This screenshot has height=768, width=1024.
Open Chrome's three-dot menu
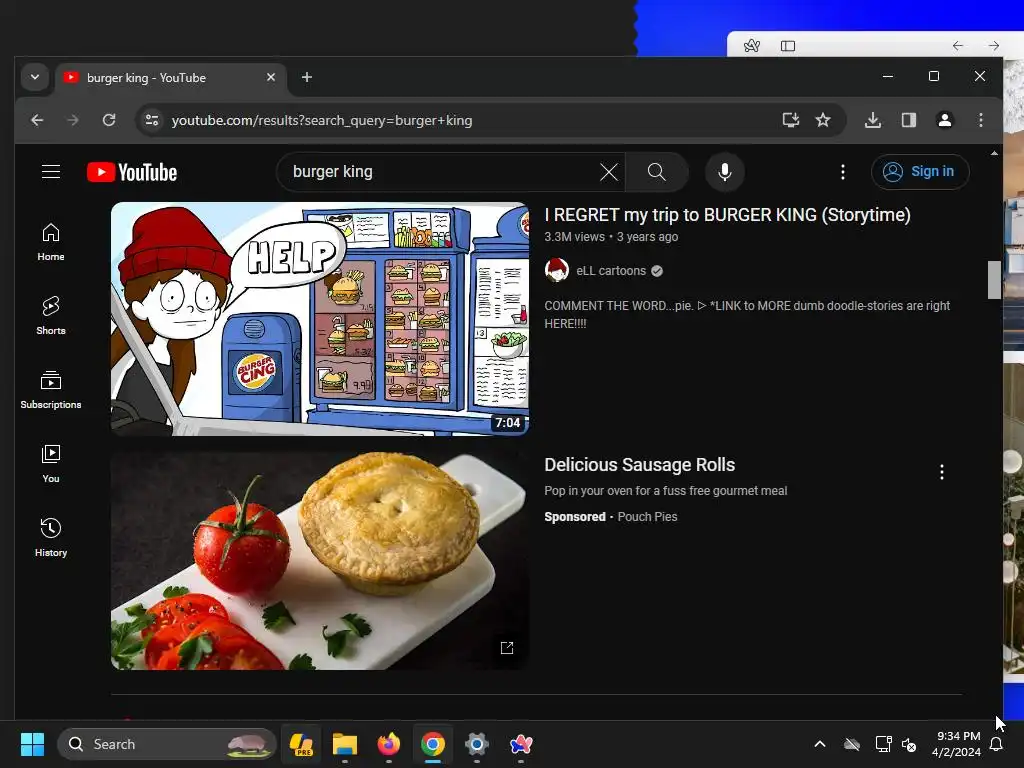pyautogui.click(x=981, y=120)
